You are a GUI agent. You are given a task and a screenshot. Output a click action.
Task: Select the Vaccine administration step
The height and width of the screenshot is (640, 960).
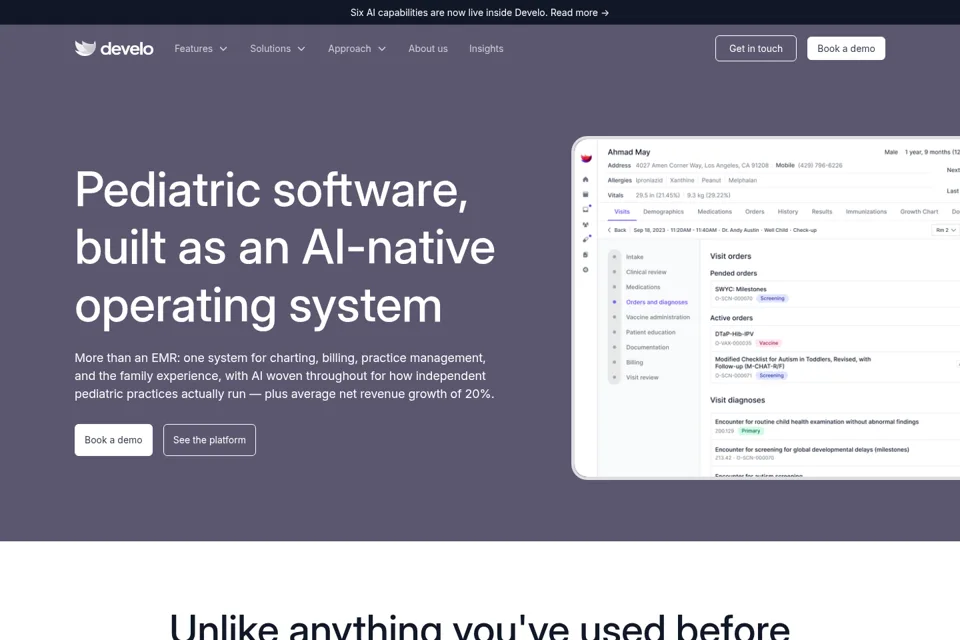(658, 317)
